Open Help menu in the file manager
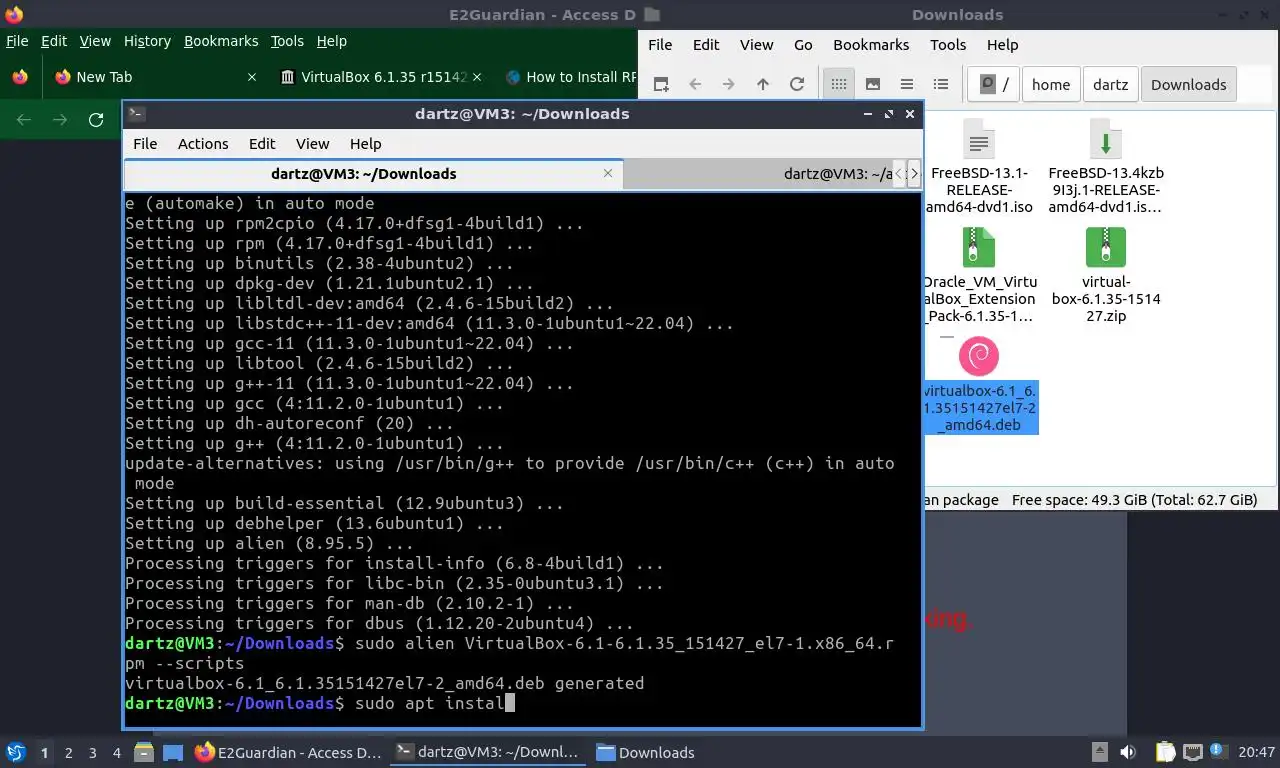Image resolution: width=1280 pixels, height=768 pixels. [1002, 45]
